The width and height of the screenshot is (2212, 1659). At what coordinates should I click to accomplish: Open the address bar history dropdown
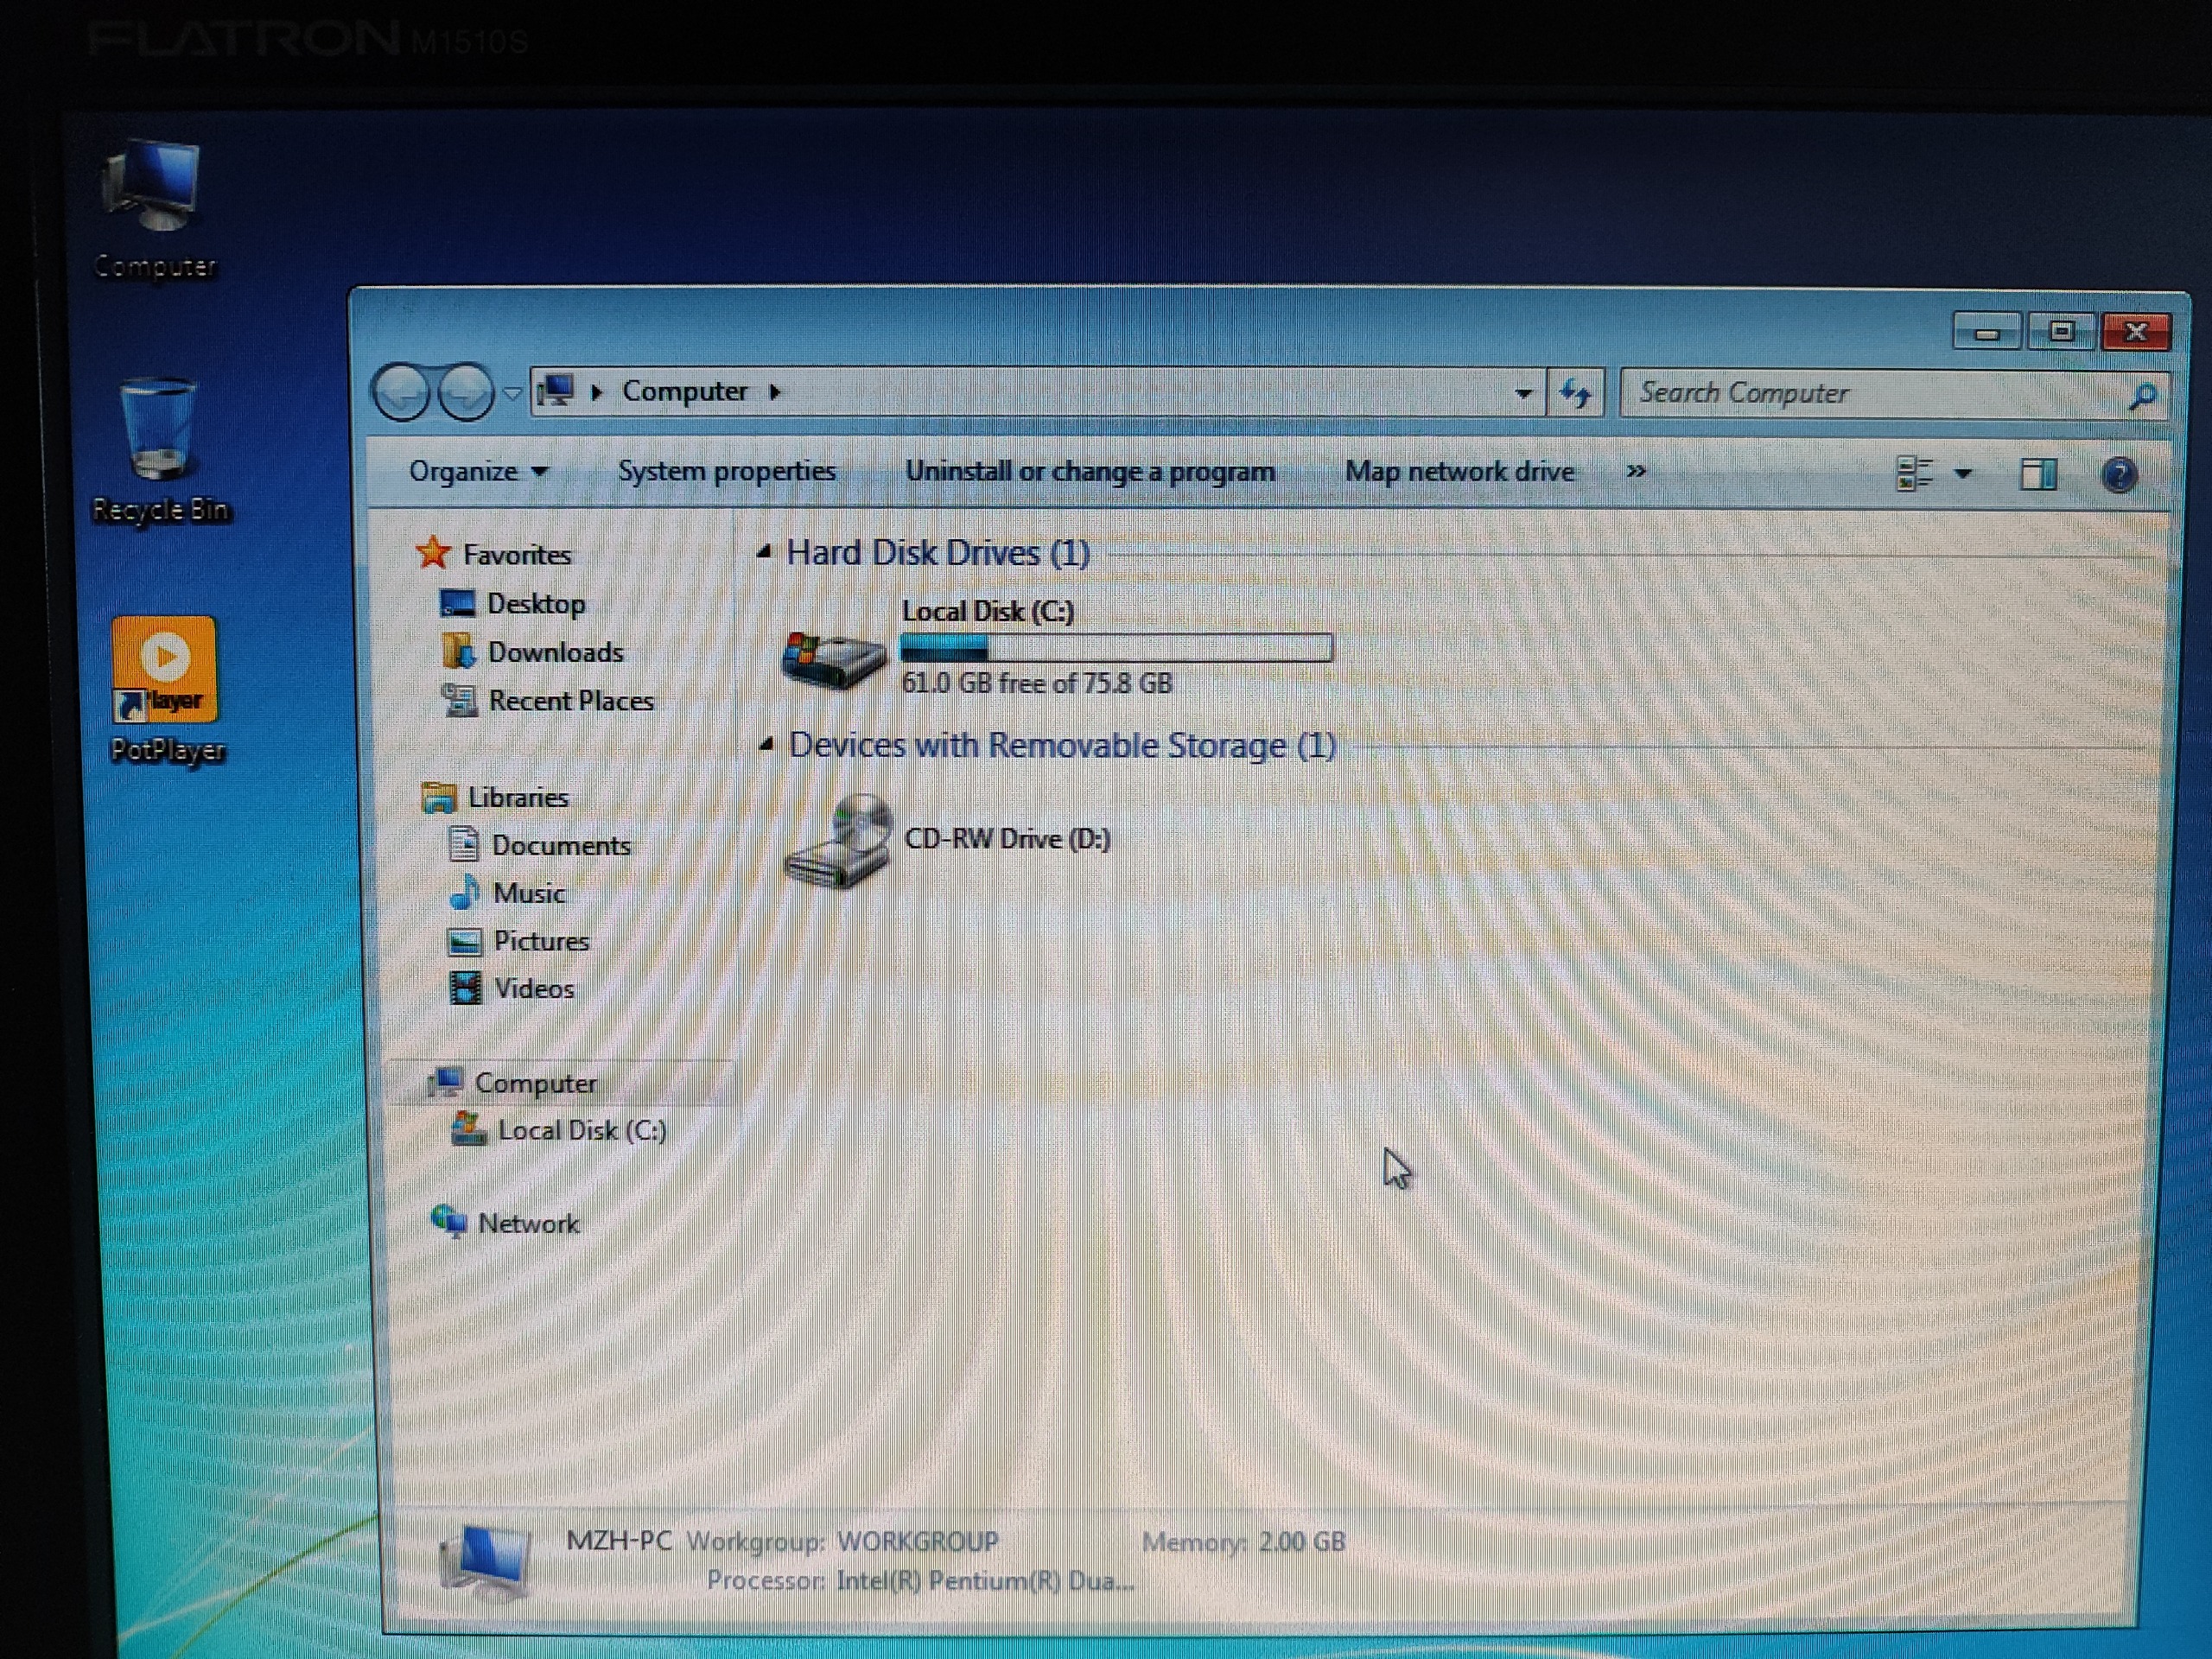[x=1524, y=393]
